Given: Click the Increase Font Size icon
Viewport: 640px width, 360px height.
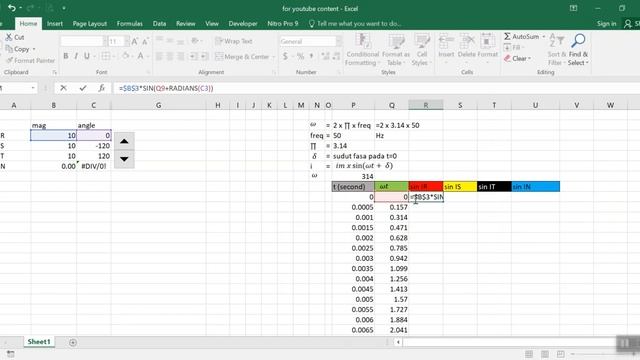Looking at the screenshot, I should [x=135, y=41].
